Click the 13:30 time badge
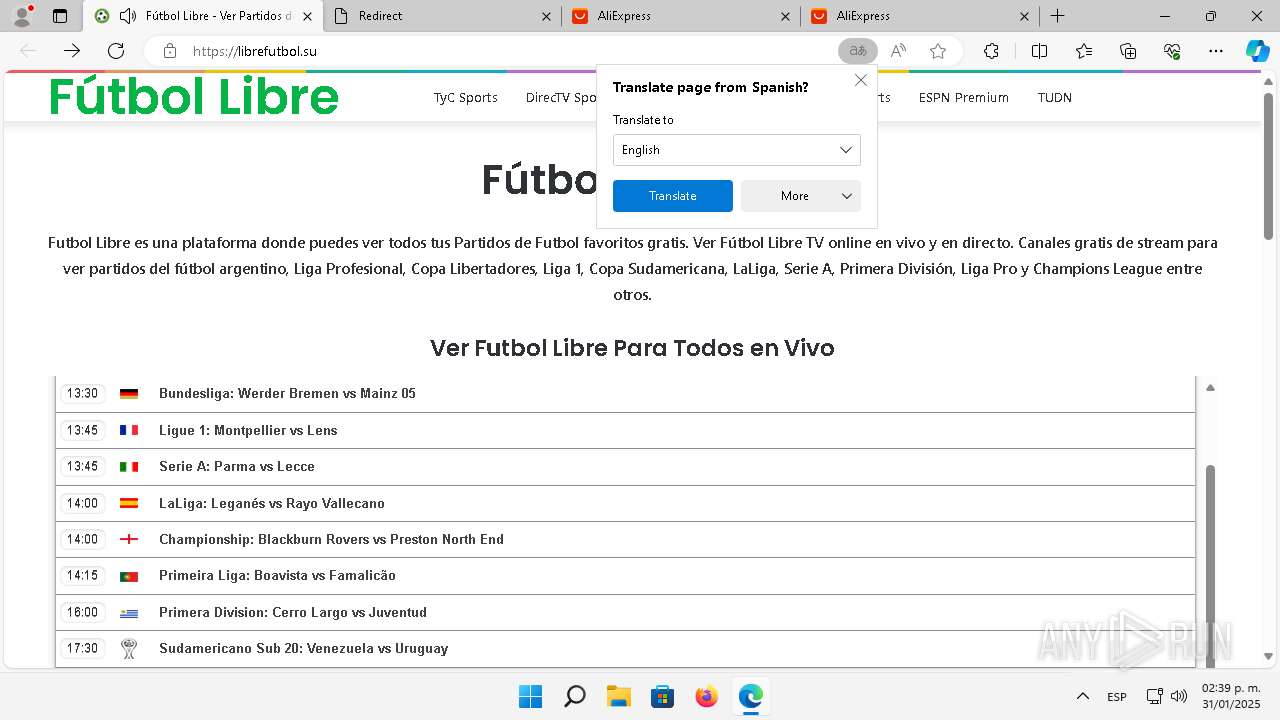Viewport: 1280px width, 720px height. pyautogui.click(x=82, y=394)
